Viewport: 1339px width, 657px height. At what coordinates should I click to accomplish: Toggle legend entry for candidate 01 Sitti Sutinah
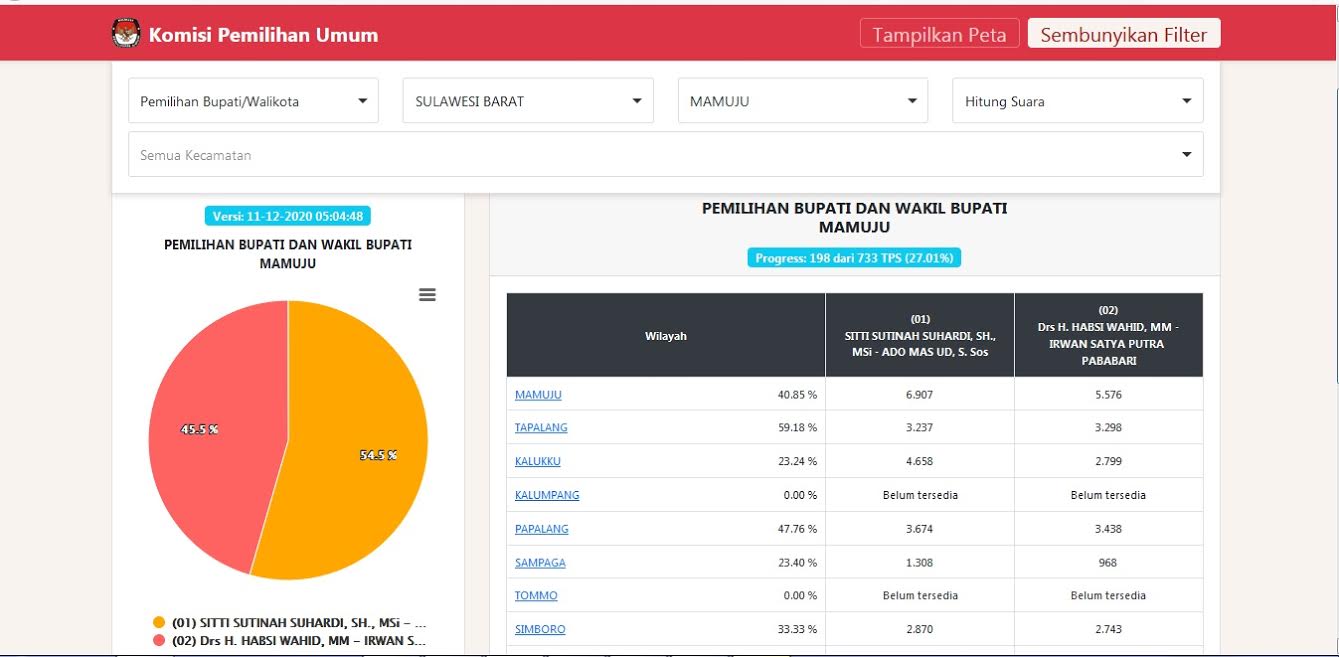pos(290,622)
